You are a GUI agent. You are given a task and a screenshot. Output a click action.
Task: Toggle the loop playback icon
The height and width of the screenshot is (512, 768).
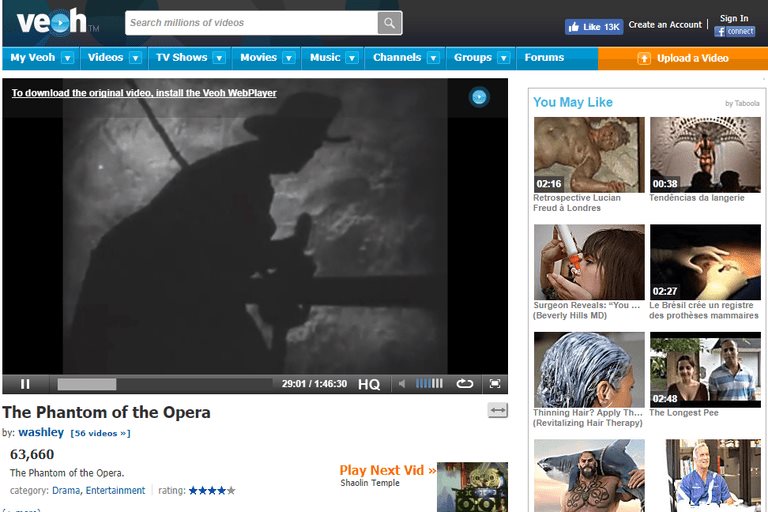(x=464, y=384)
